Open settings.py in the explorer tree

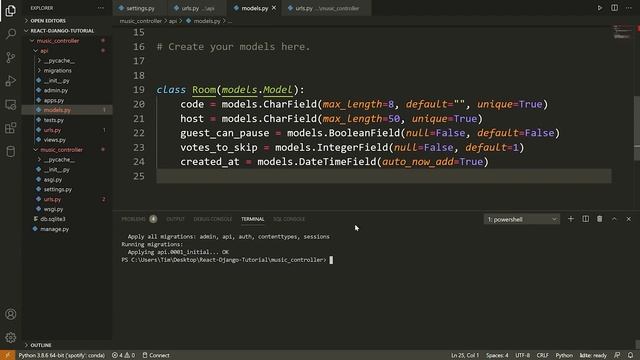click(58, 189)
